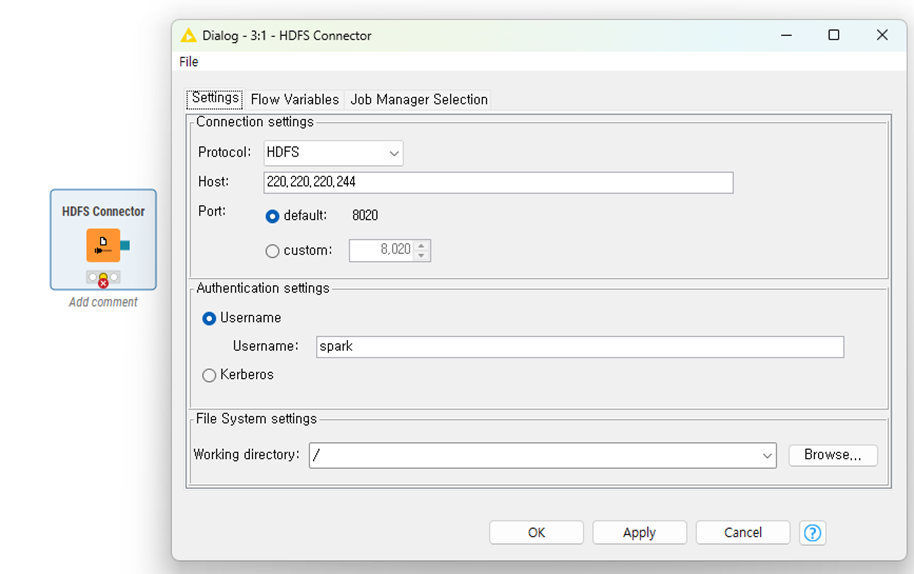Switch to the Flow Variables tab
Screen dimensions: 914x574
[x=294, y=99]
